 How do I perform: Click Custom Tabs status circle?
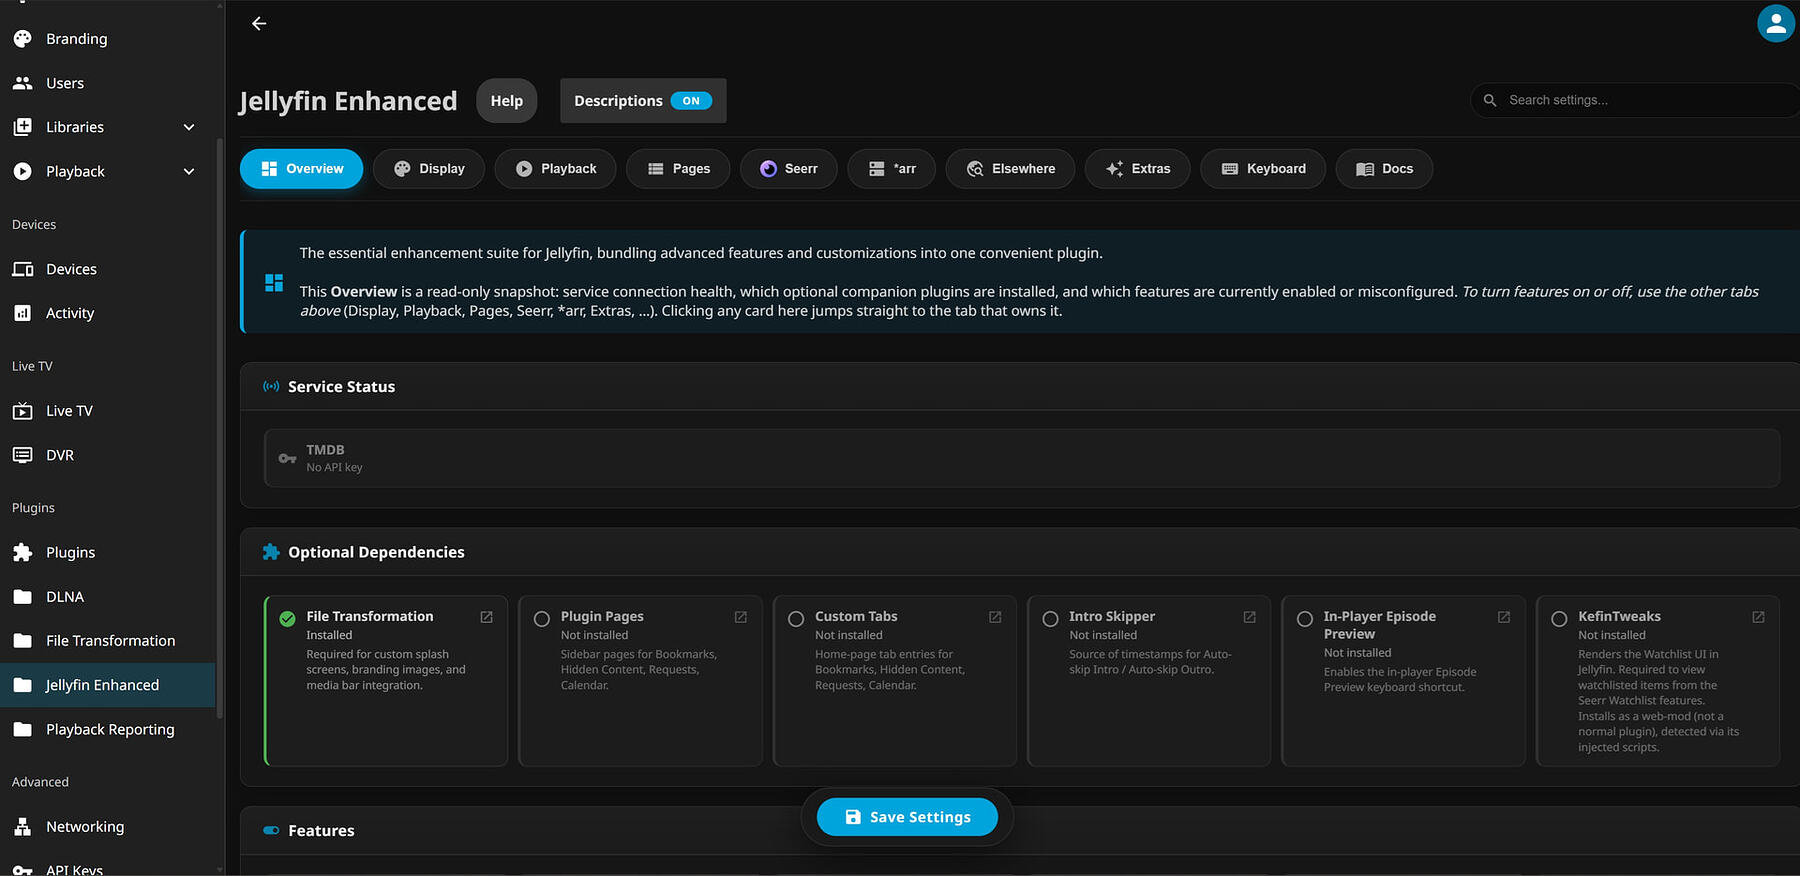[x=796, y=619]
